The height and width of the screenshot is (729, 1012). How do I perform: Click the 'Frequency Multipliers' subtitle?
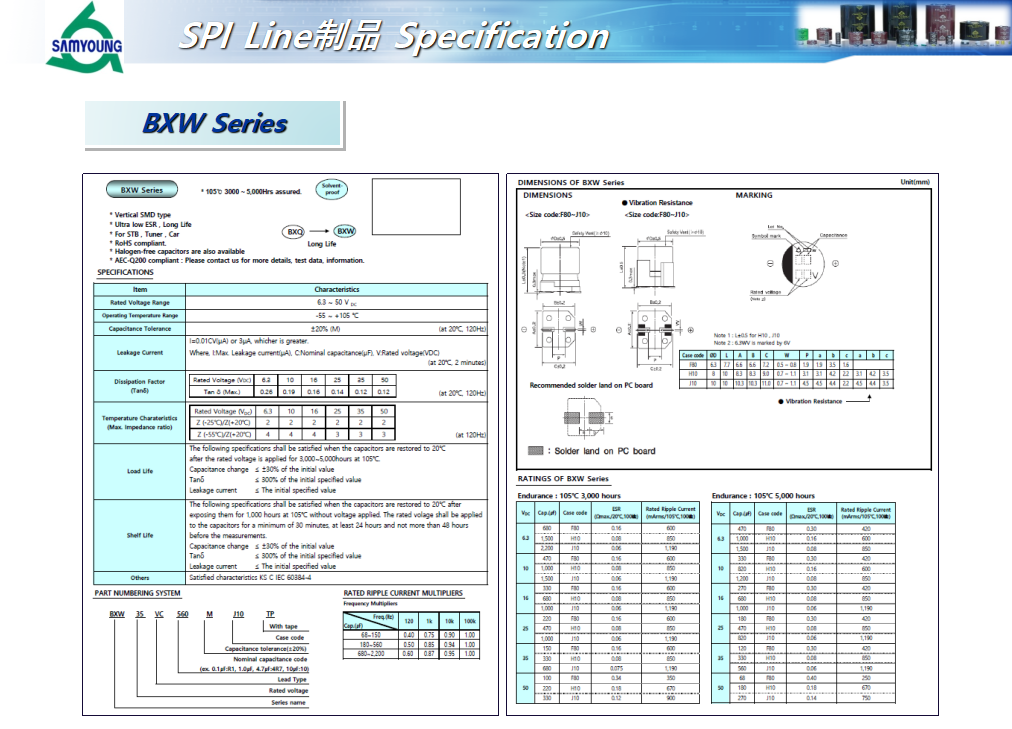coord(370,604)
